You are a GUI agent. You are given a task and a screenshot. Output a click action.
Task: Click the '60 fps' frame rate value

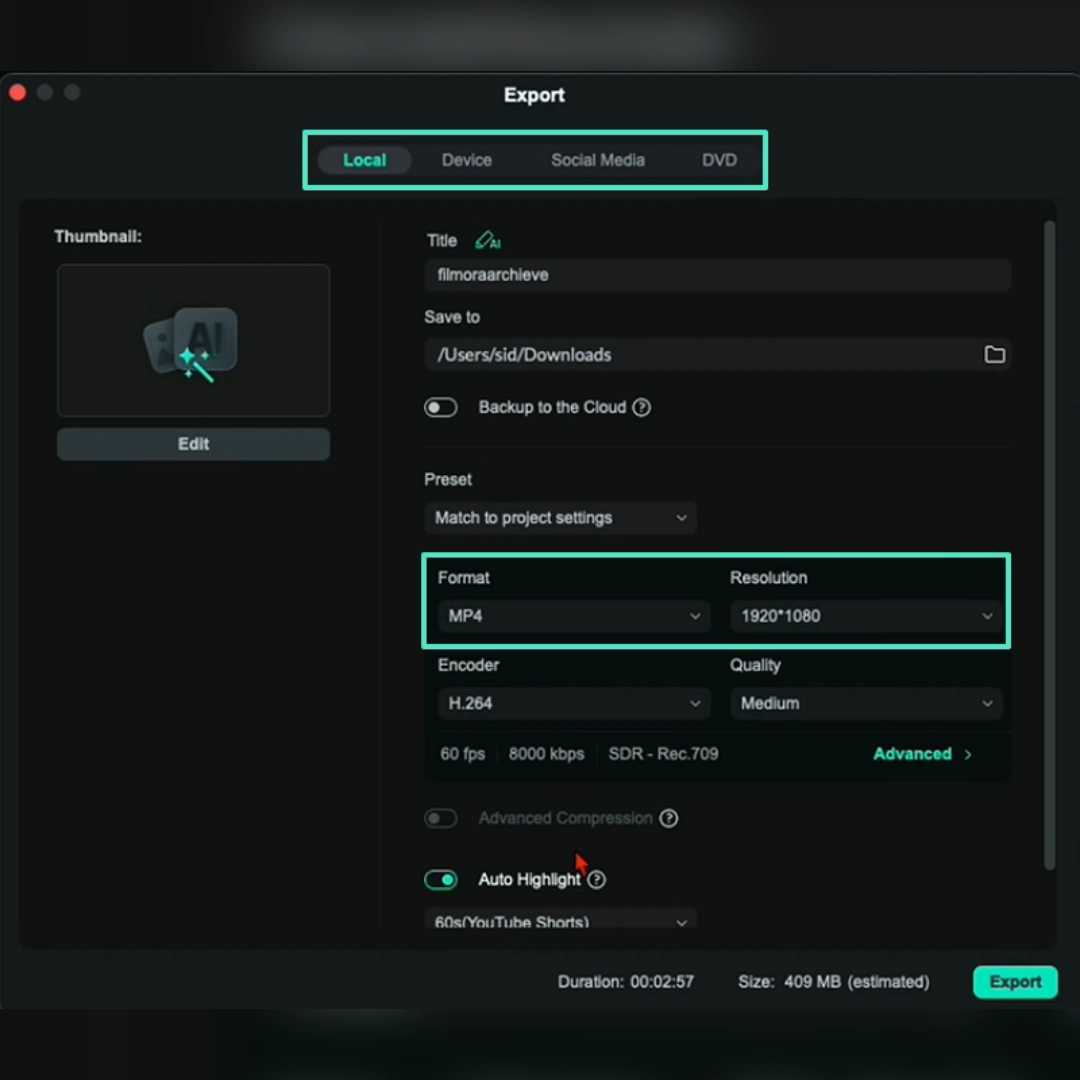click(462, 754)
